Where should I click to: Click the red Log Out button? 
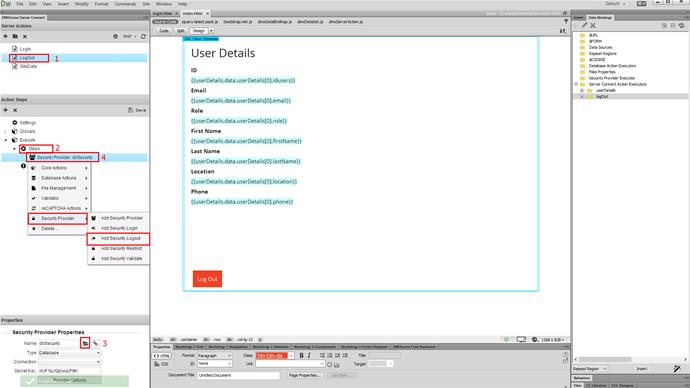coord(207,279)
